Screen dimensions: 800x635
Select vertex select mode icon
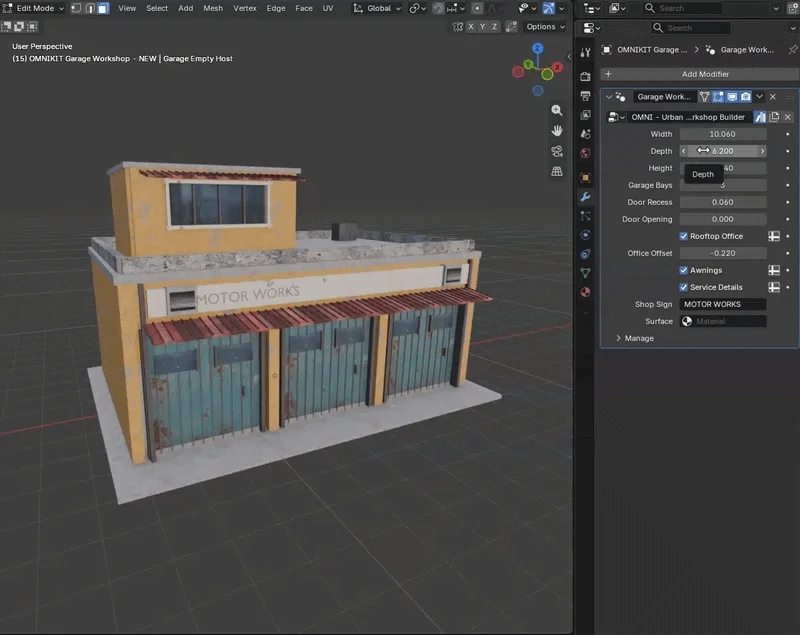[76, 8]
